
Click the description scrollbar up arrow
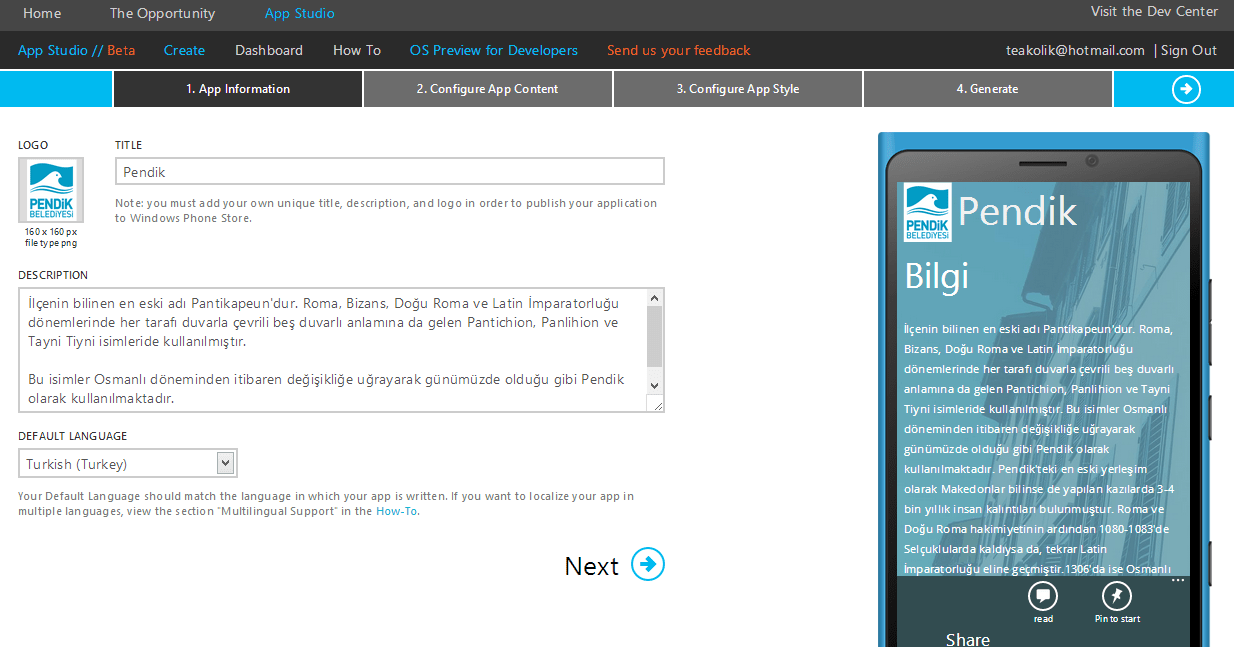coord(654,297)
